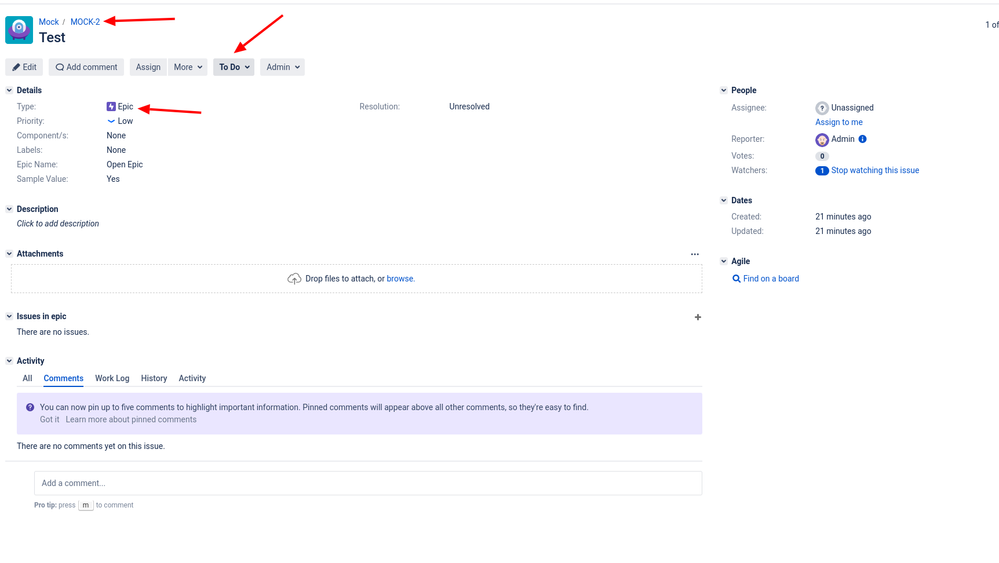Screen dimensions: 999x563
Task: Dismiss banner with Got it link
Action: point(49,420)
